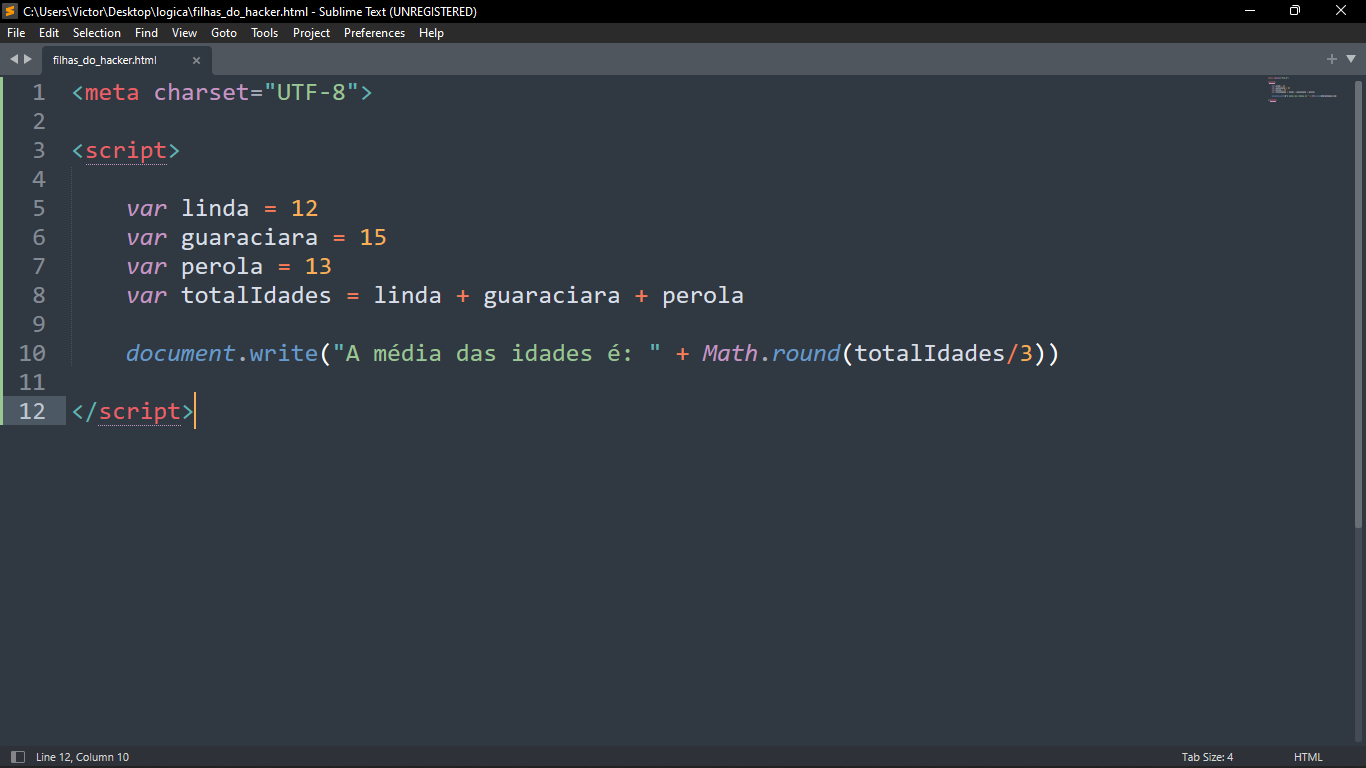Open tab list dropdown arrow
The image size is (1366, 768).
pyautogui.click(x=1349, y=60)
